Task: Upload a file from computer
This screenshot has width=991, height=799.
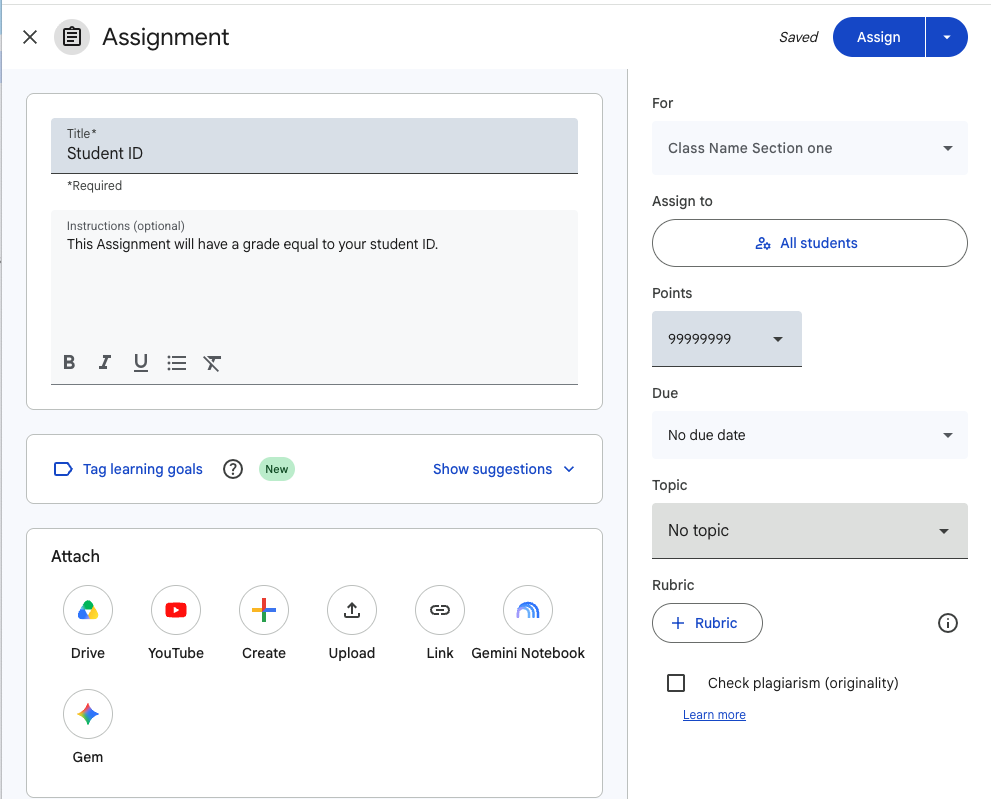Action: pos(352,610)
